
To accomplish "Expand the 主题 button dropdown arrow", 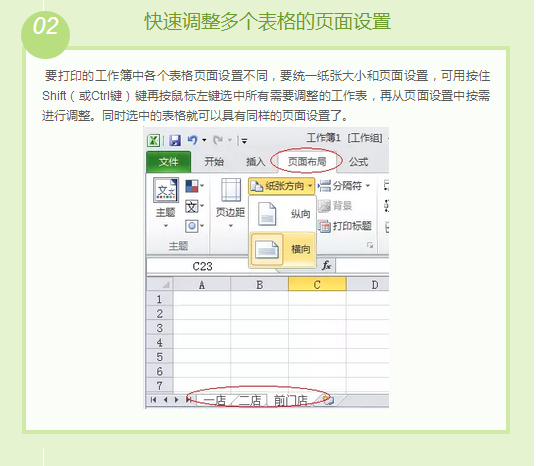I will click(166, 226).
